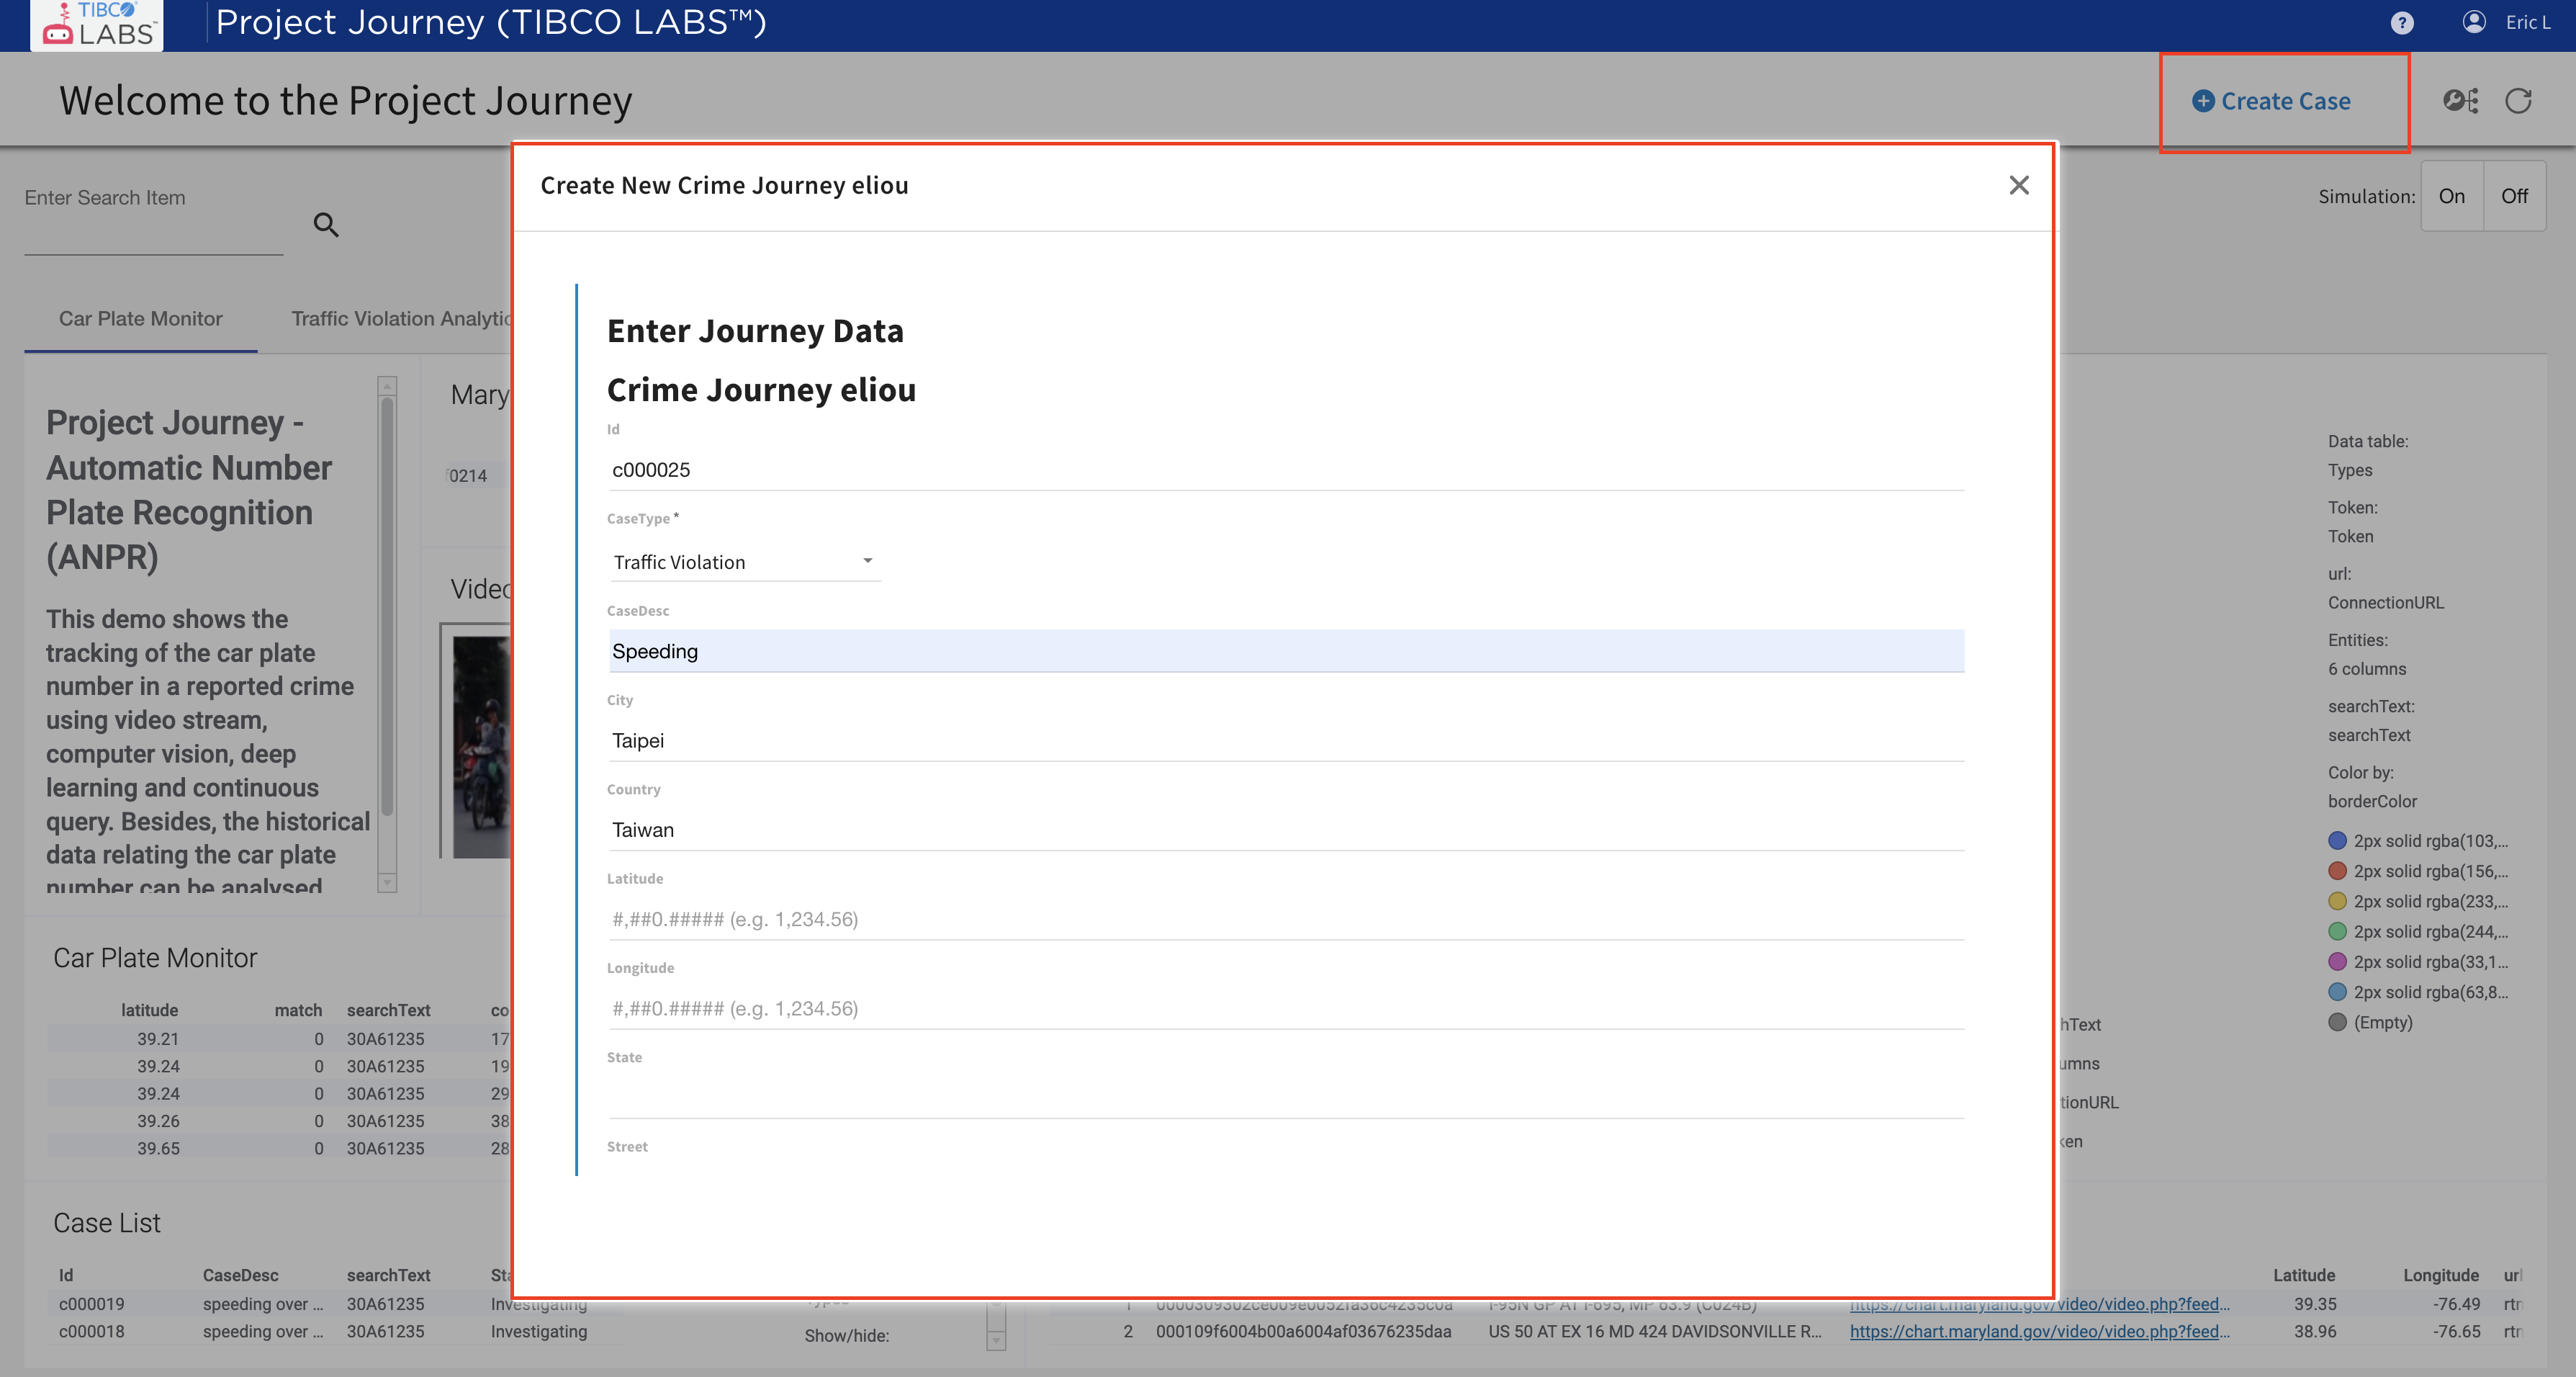This screenshot has width=2576, height=1377.
Task: Select the green rgba(244 legend swatch
Action: click(2337, 931)
